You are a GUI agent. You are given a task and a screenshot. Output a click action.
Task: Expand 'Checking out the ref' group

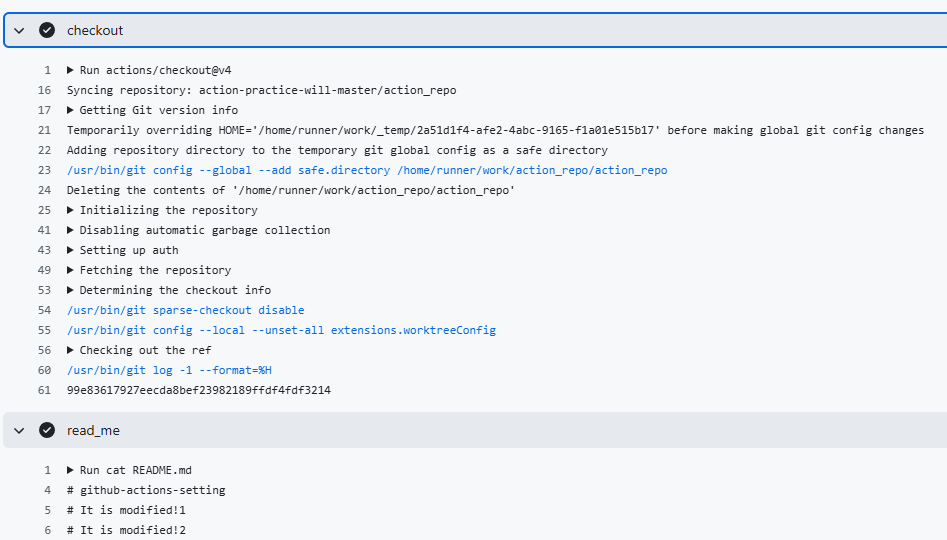tap(71, 350)
